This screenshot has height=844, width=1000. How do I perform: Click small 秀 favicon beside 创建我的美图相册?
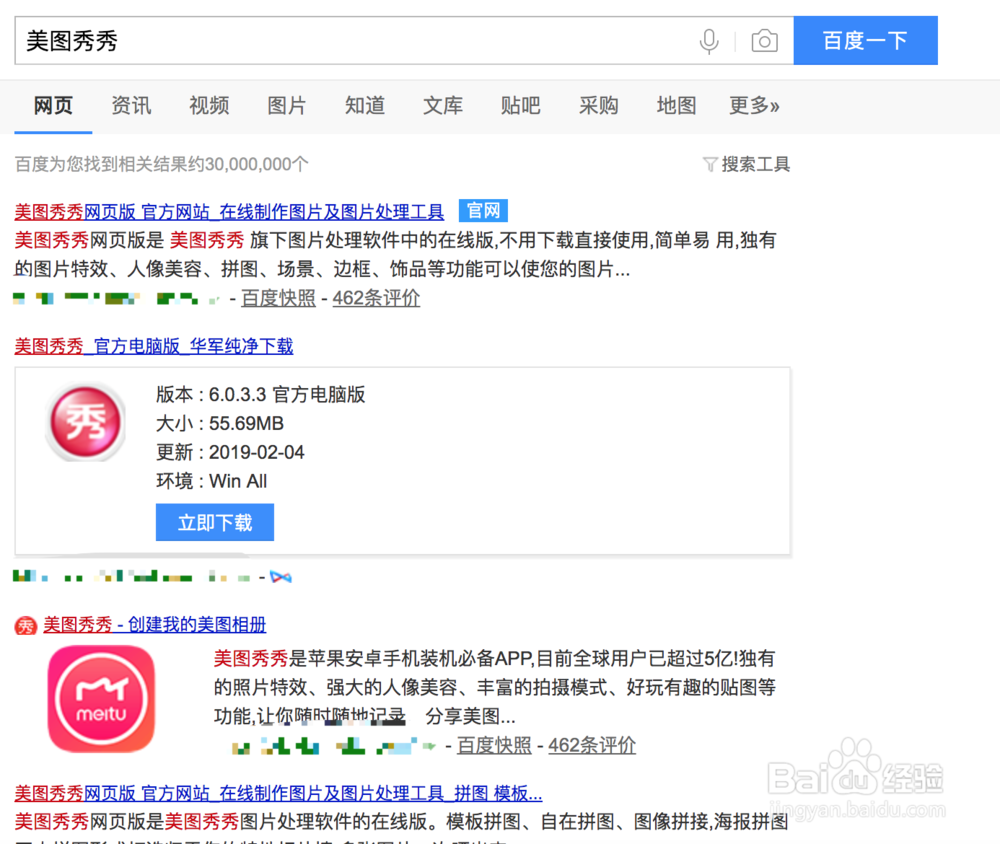click(26, 626)
